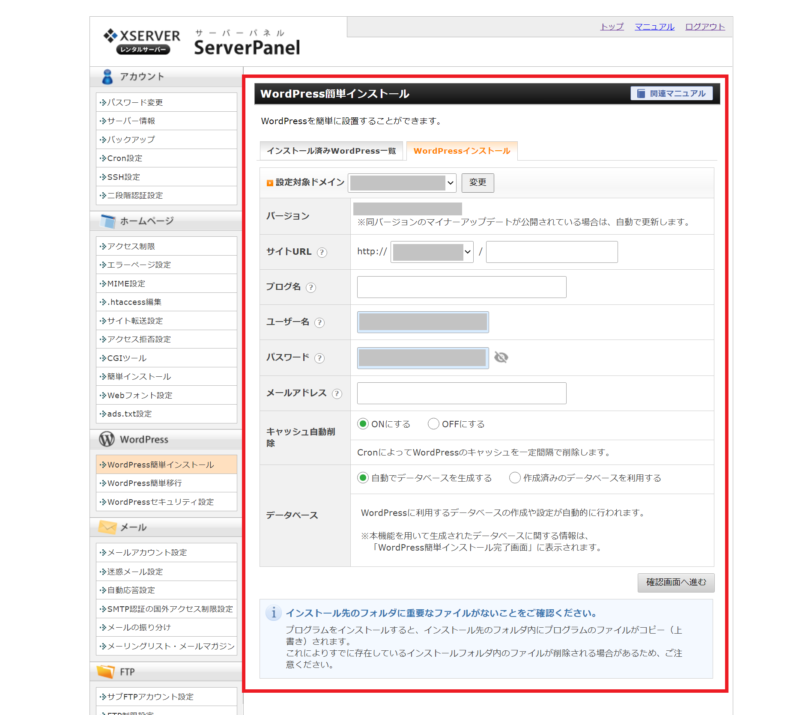Open CGIツール in sidebar
This screenshot has width=800, height=715.
(x=166, y=358)
